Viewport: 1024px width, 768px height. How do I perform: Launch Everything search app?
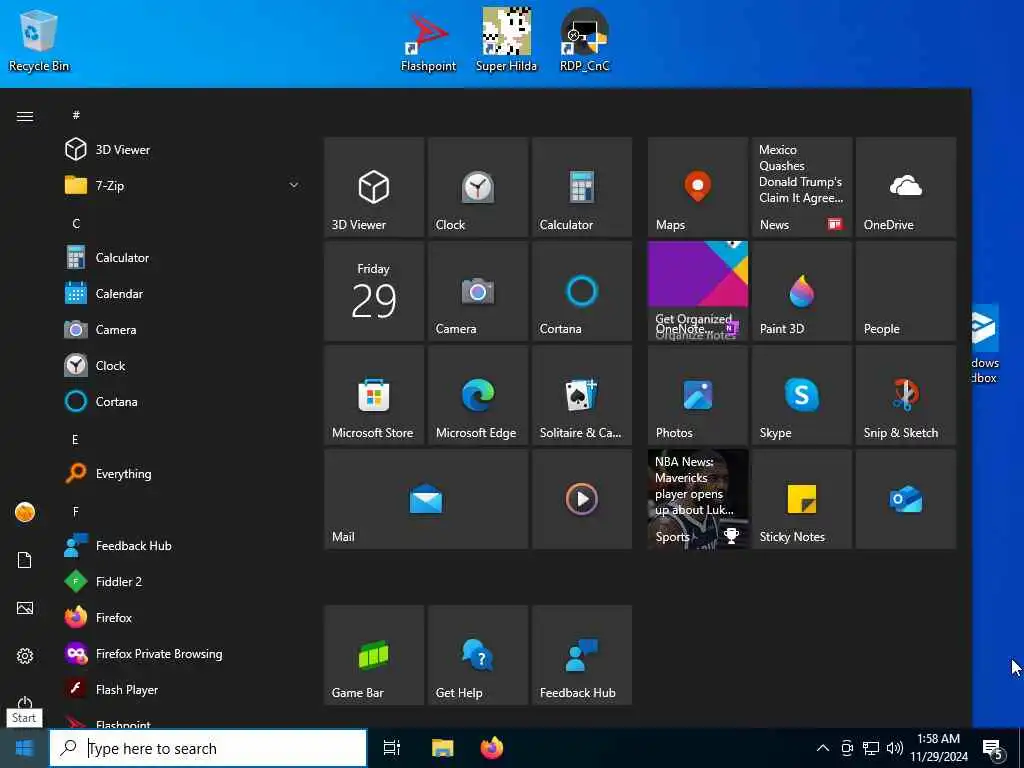click(x=183, y=473)
